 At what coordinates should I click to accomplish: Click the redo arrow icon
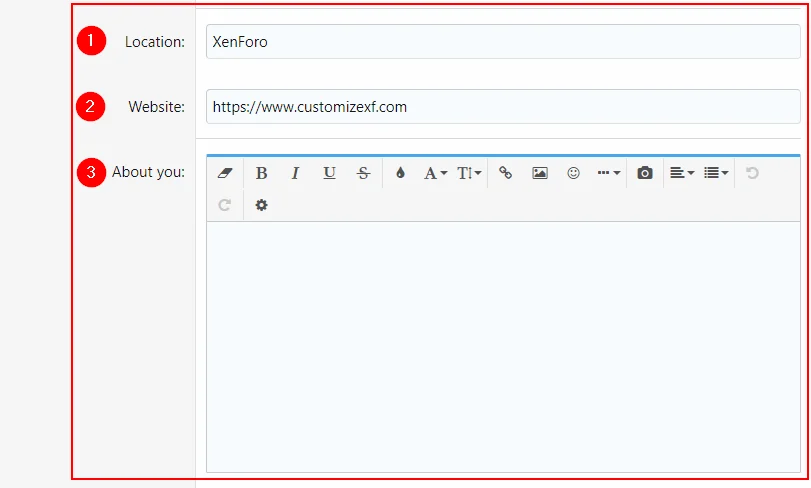[x=224, y=205]
